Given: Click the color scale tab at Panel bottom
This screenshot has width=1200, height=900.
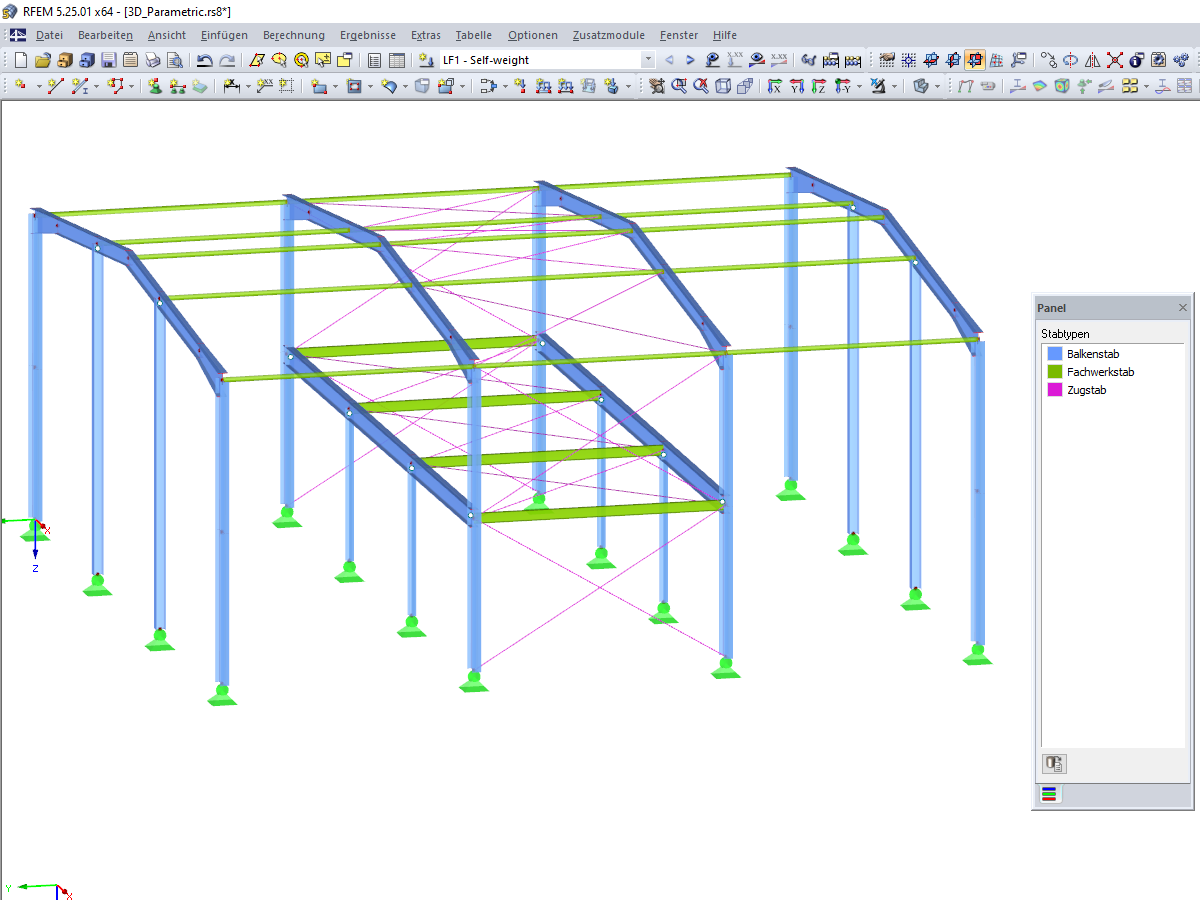Looking at the screenshot, I should 1049,795.
